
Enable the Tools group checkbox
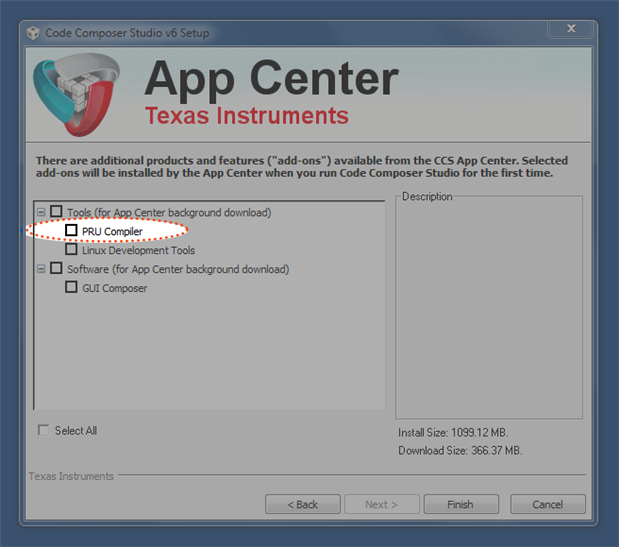[x=56, y=211]
